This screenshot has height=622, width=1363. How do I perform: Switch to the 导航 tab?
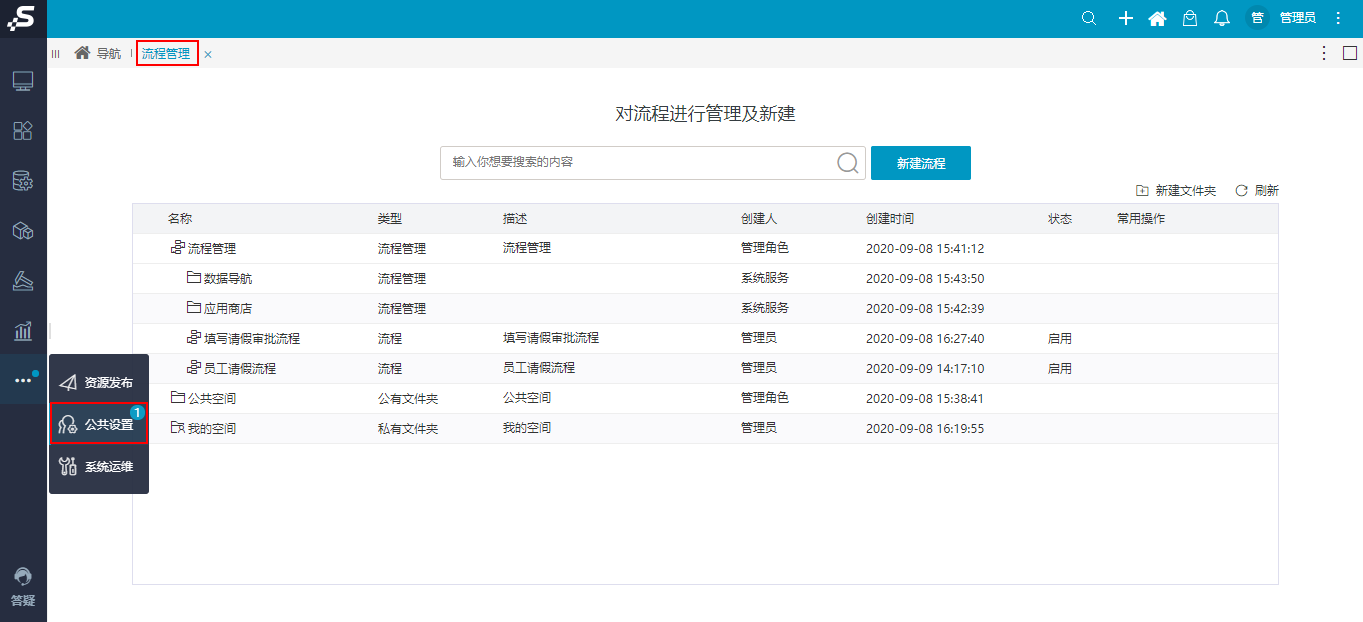(98, 54)
